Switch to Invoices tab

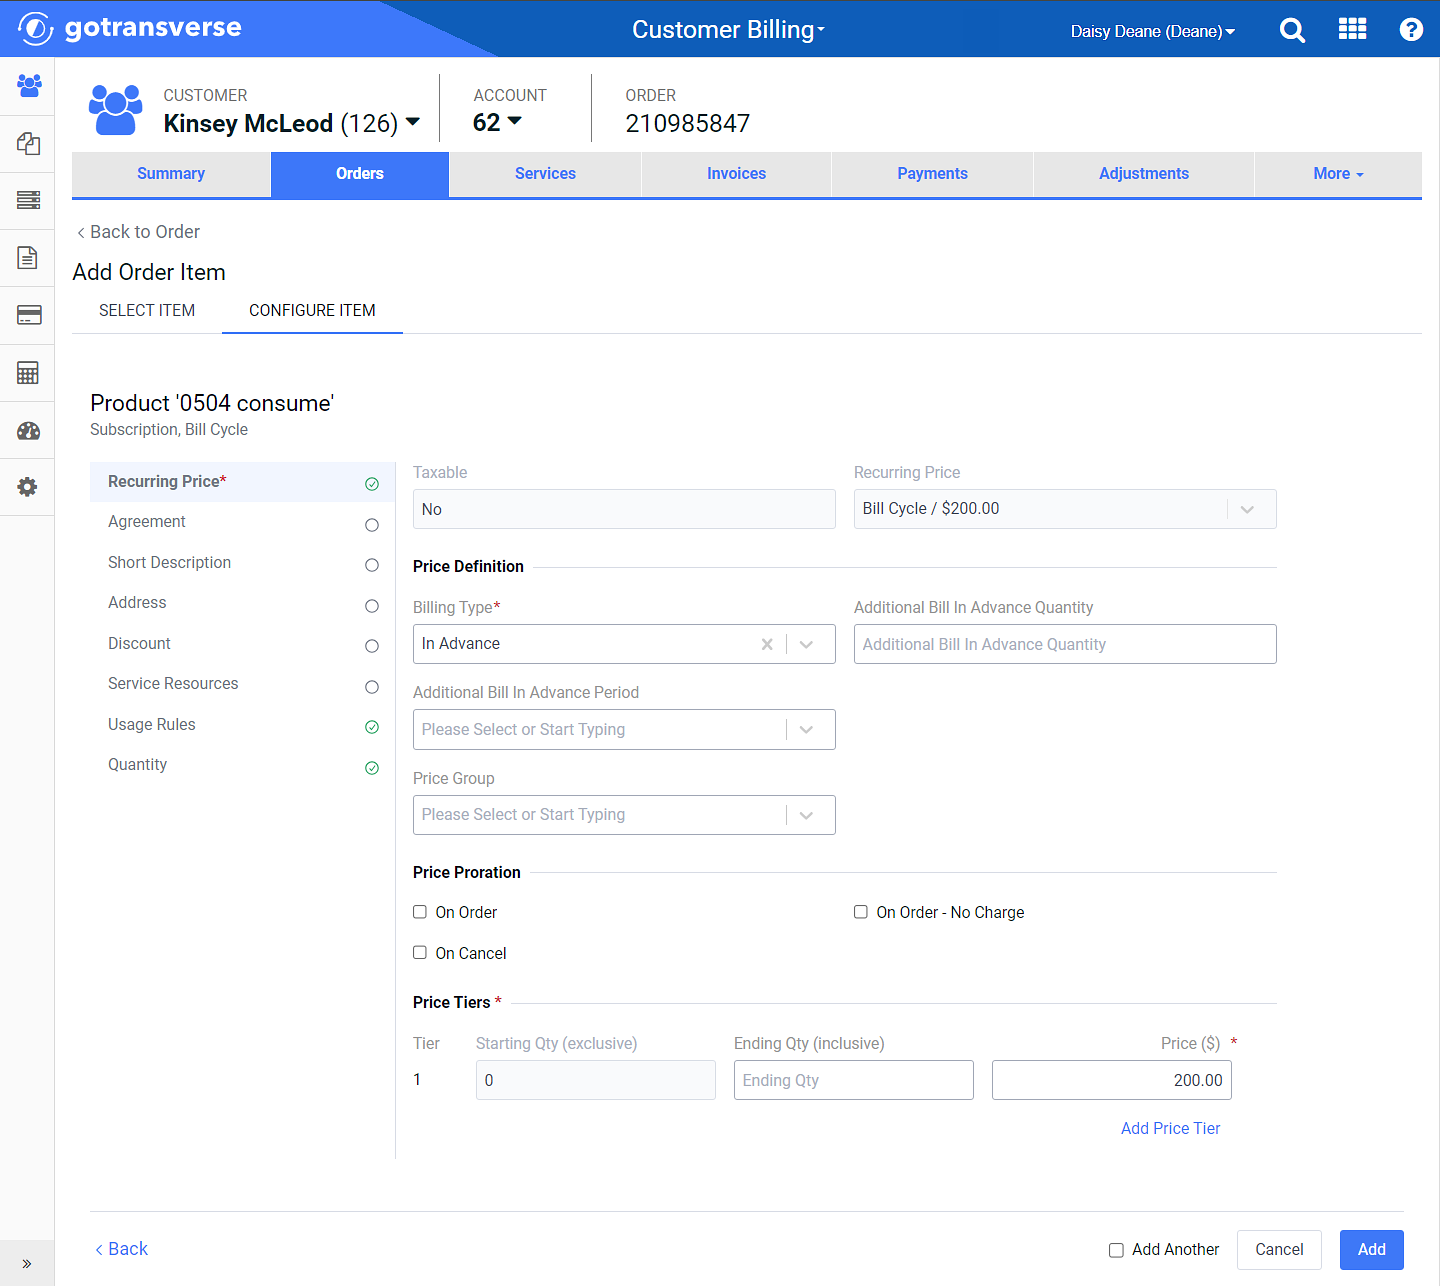click(736, 174)
